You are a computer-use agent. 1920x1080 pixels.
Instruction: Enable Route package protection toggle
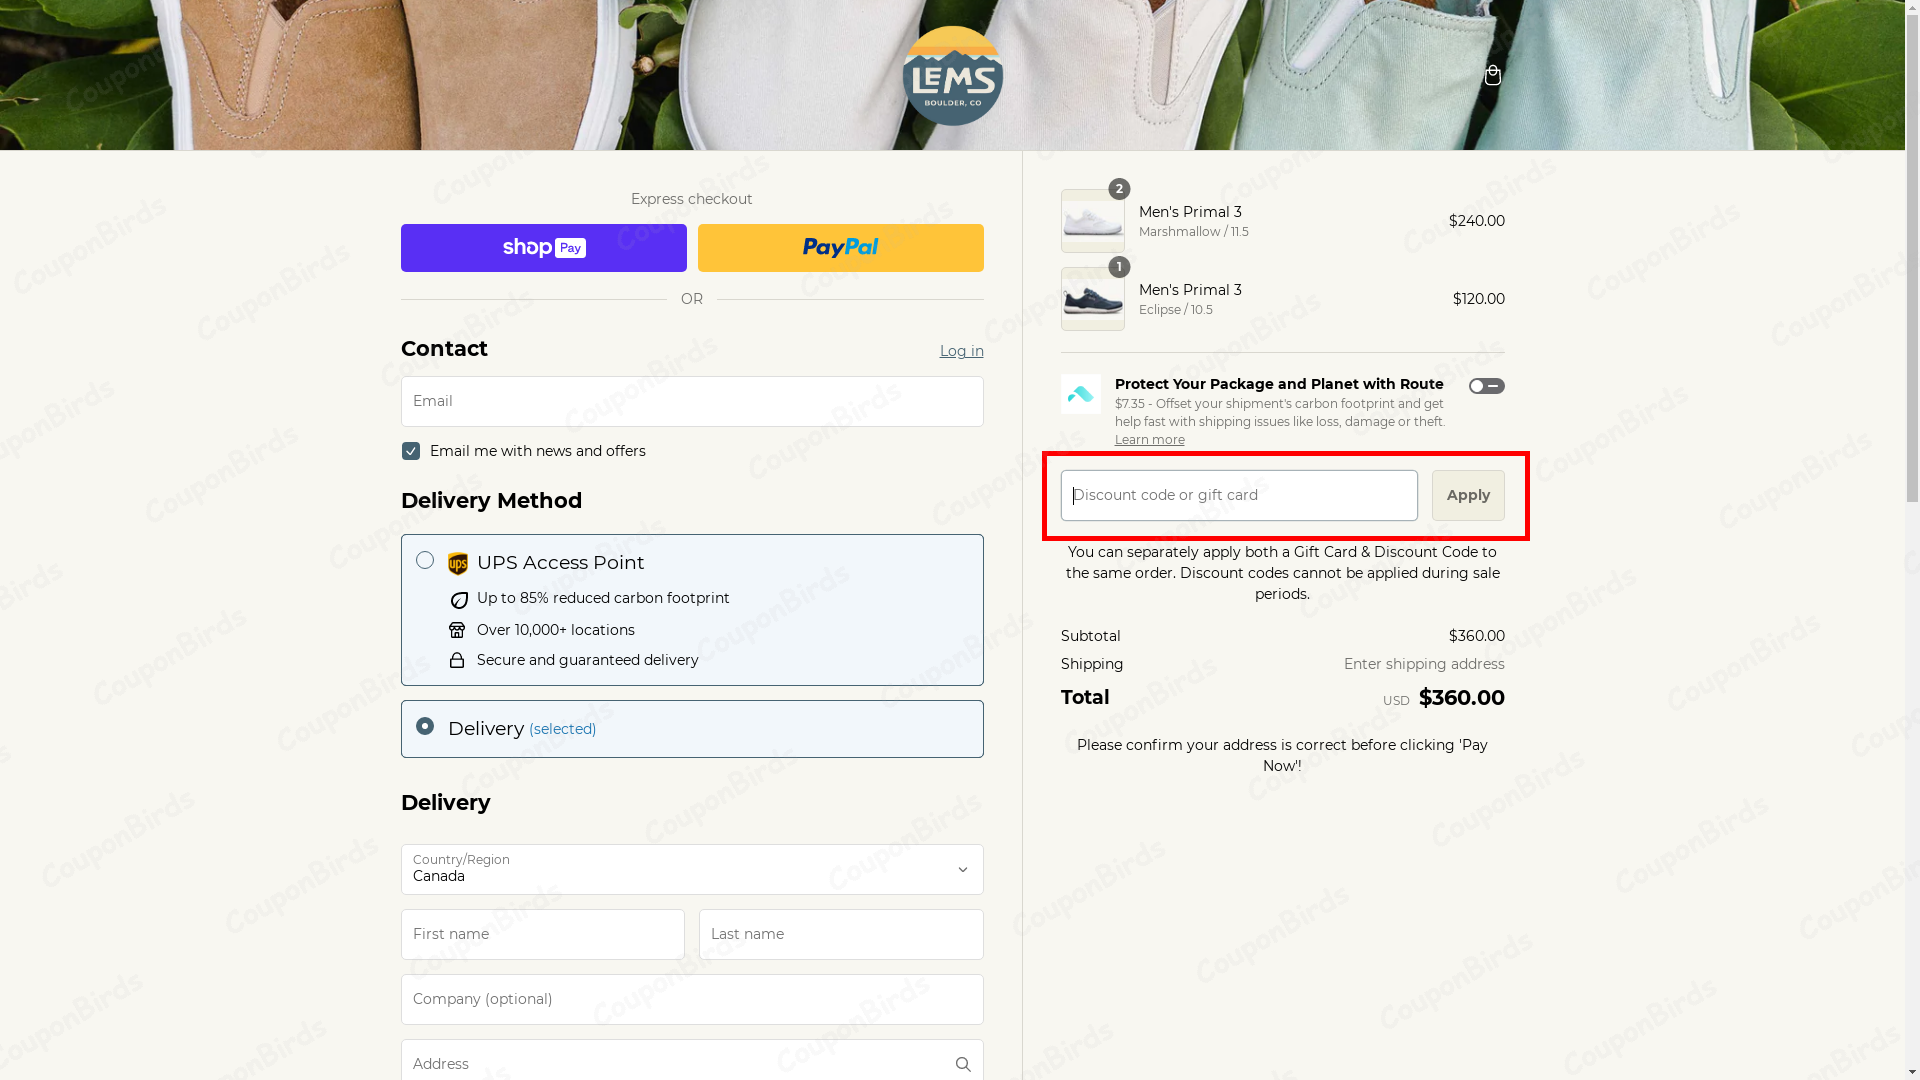1486,386
